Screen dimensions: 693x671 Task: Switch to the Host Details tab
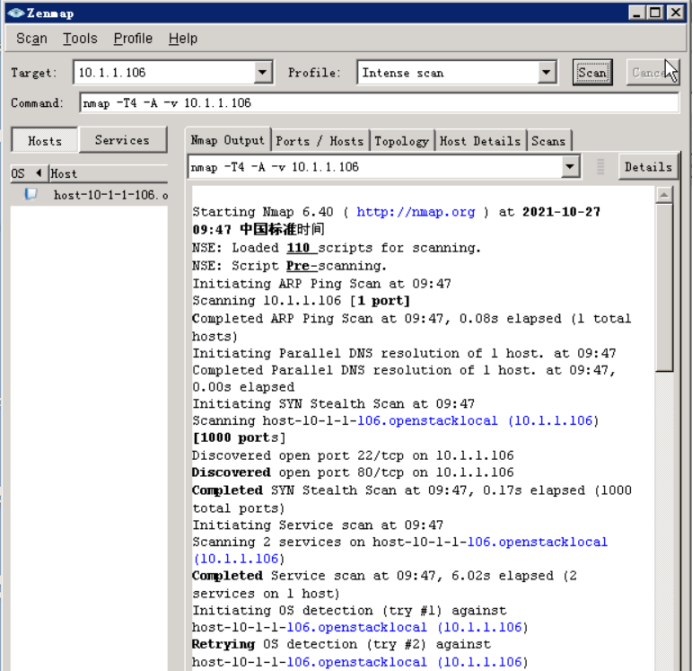480,141
